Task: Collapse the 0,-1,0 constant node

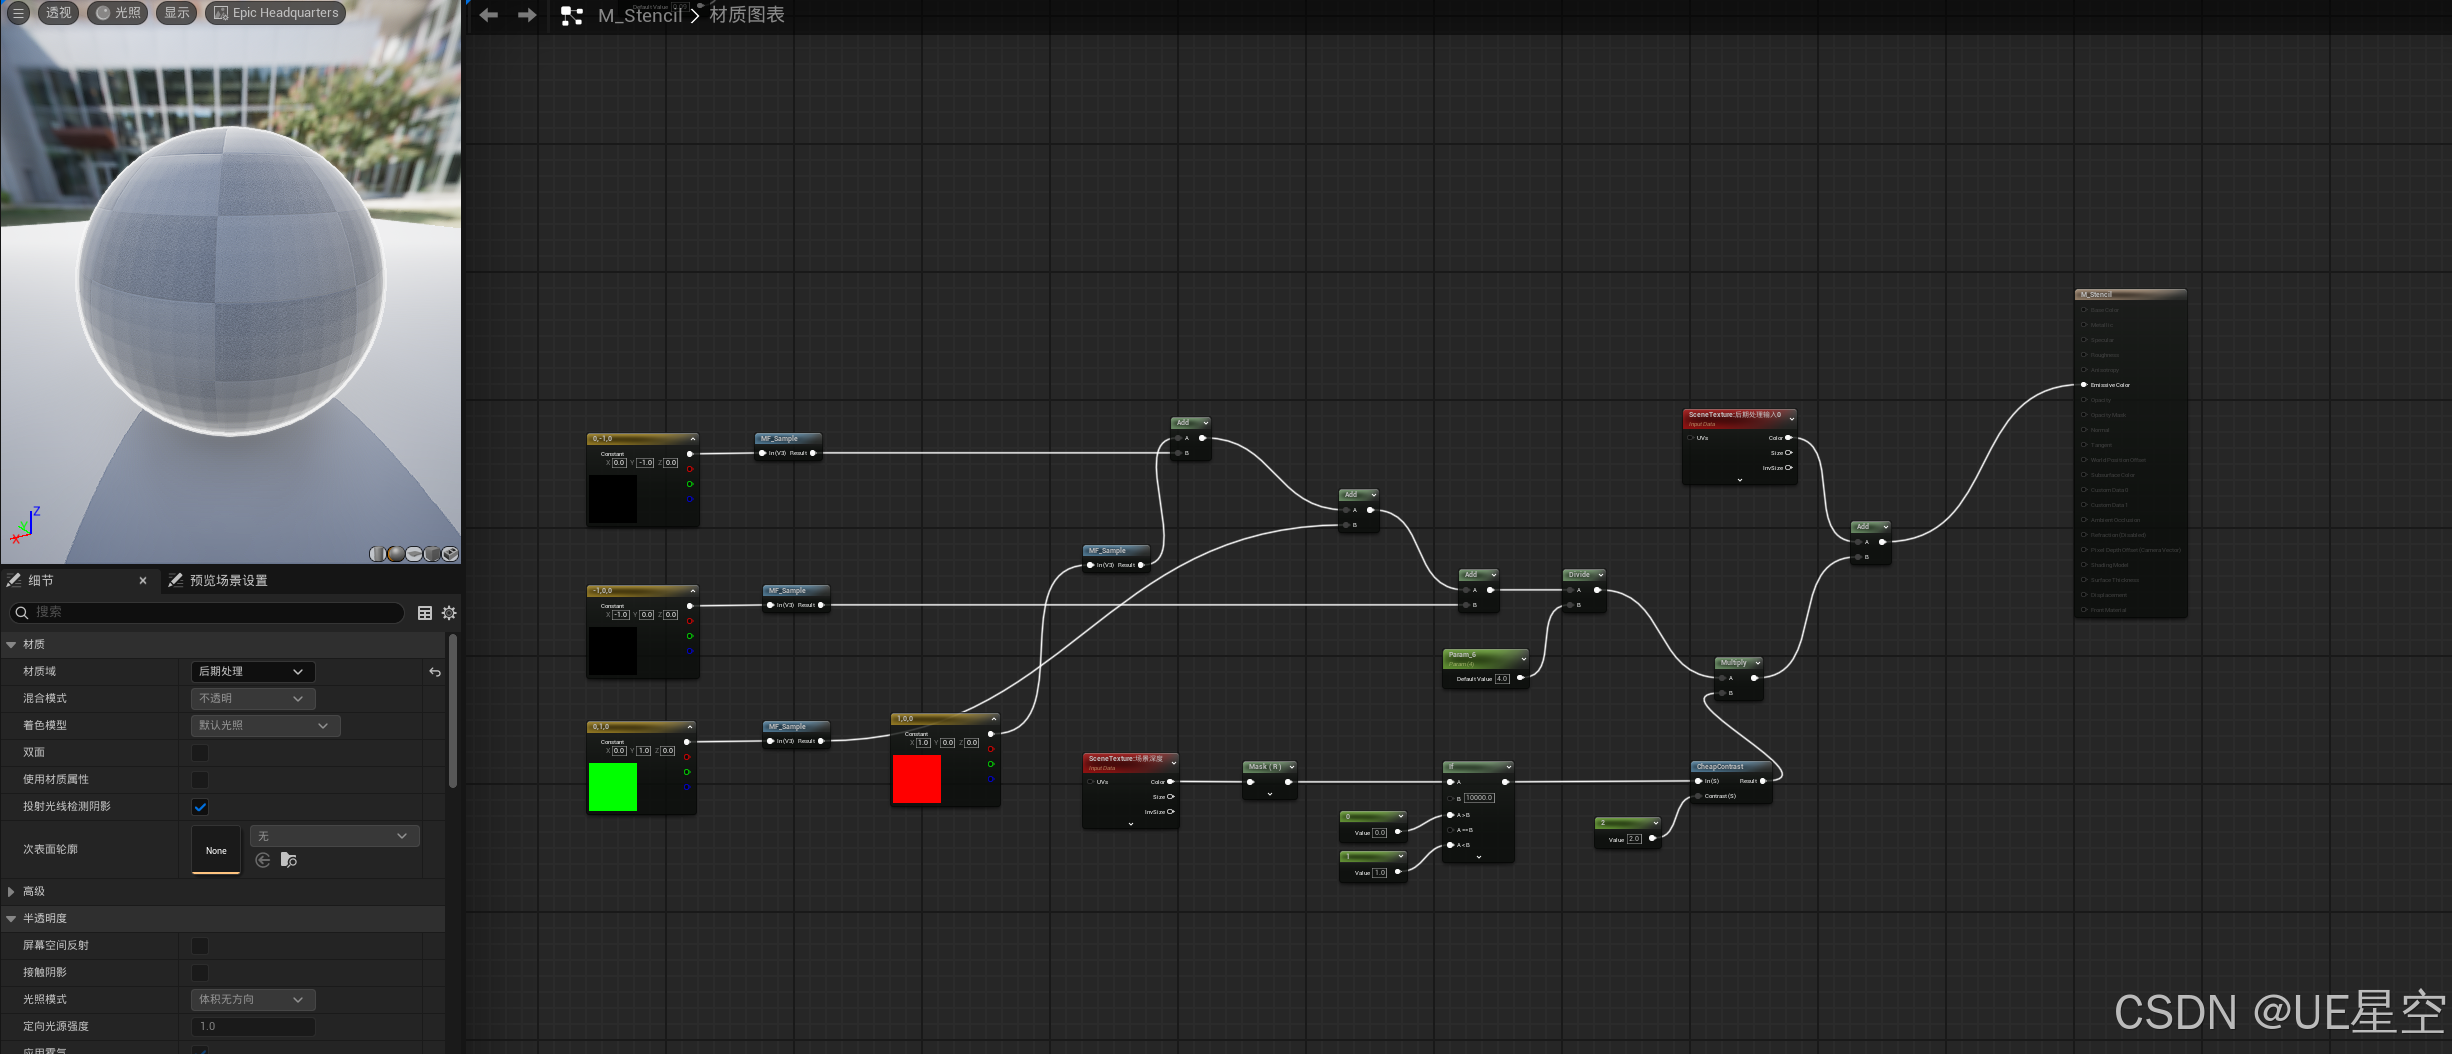Action: point(692,439)
